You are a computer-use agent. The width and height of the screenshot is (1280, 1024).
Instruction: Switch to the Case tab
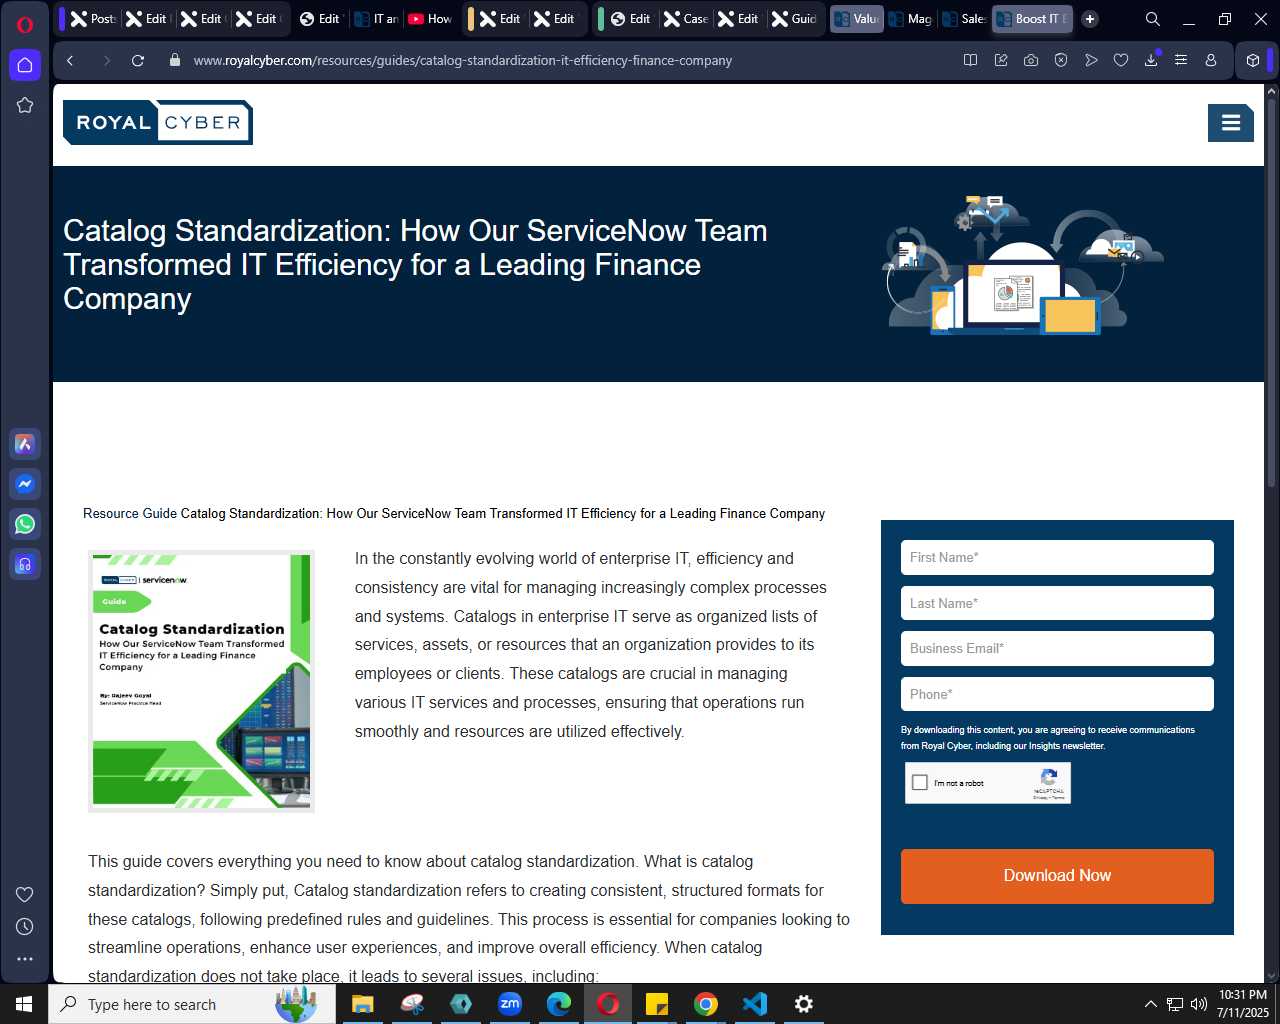tap(686, 19)
